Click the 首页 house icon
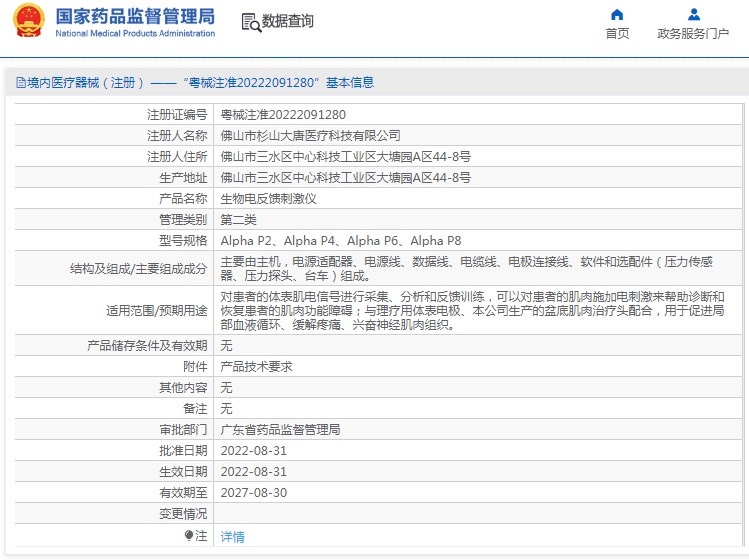 617,14
